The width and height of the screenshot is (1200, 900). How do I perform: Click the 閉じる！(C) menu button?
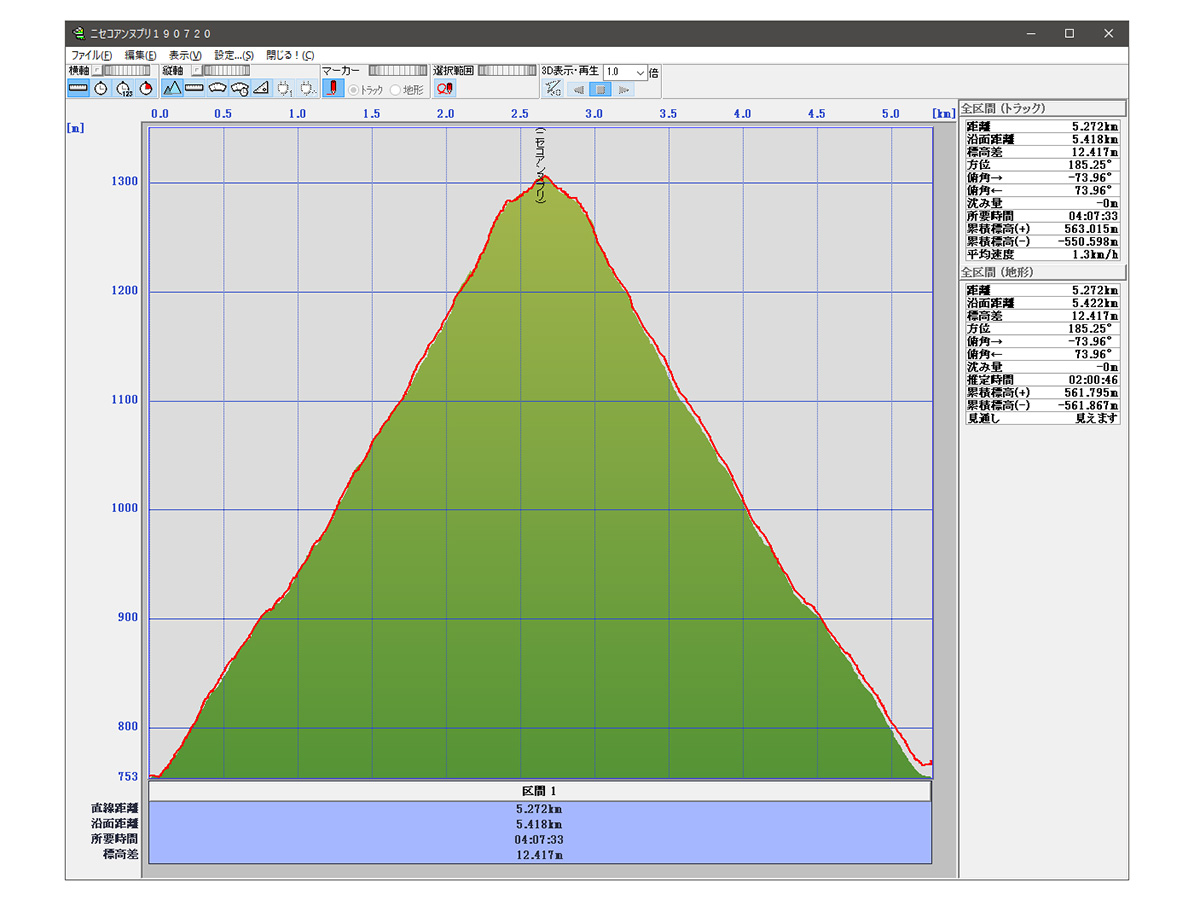pos(289,55)
